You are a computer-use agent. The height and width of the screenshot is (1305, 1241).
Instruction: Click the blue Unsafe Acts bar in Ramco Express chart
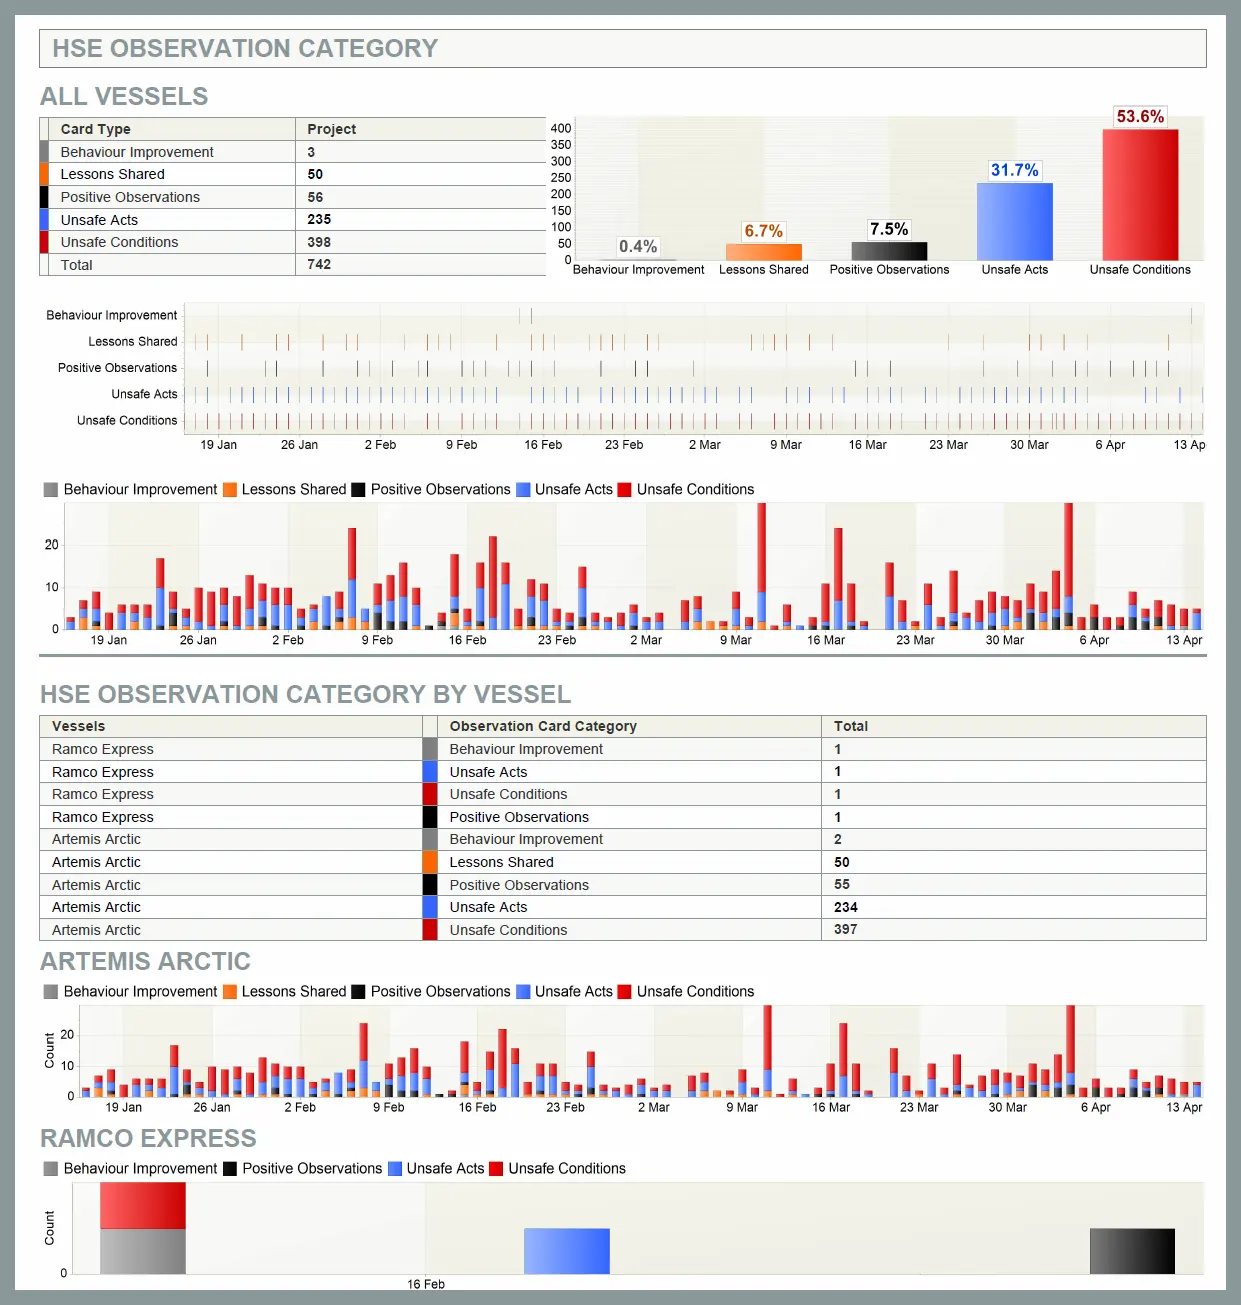click(x=567, y=1251)
